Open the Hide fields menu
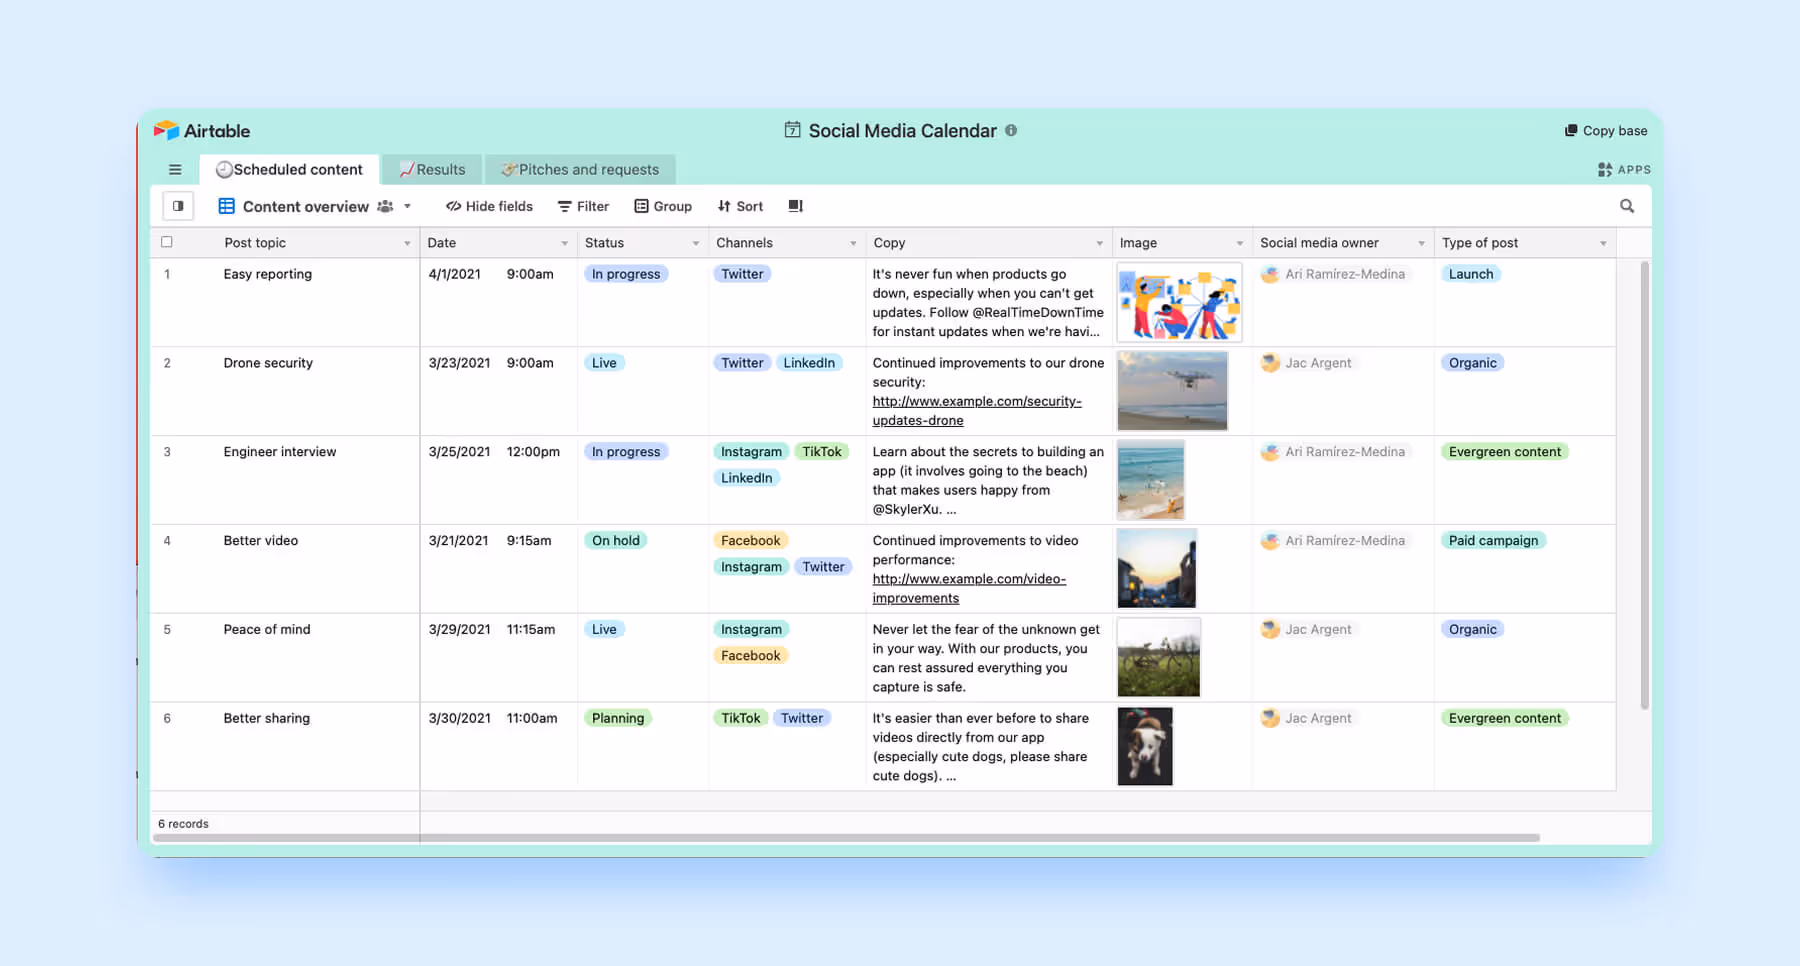 click(488, 206)
